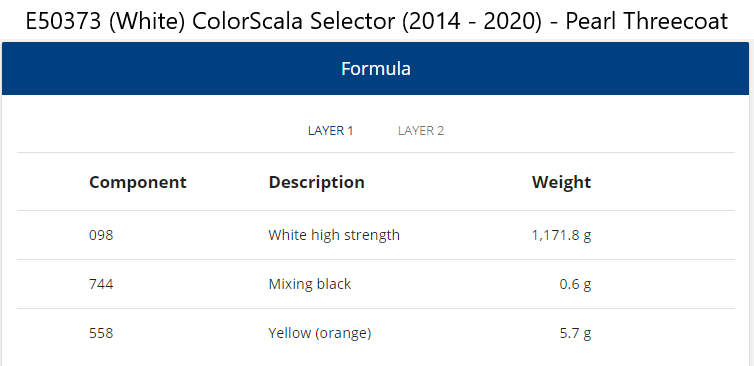754x366 pixels.
Task: Switch to the LAYER 2 tab
Action: coord(421,131)
